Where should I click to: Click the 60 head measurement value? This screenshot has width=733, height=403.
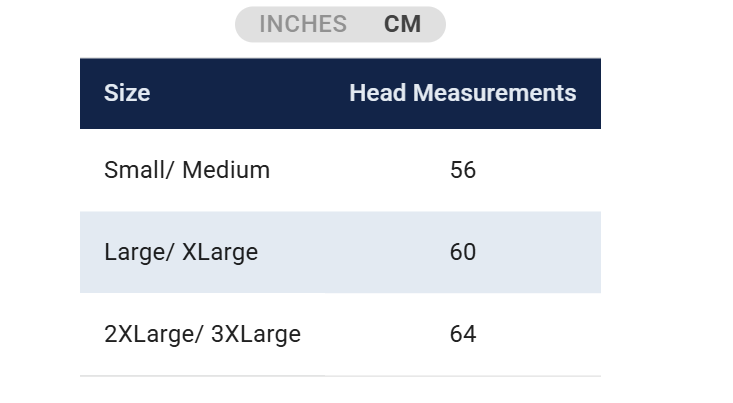[x=463, y=252]
